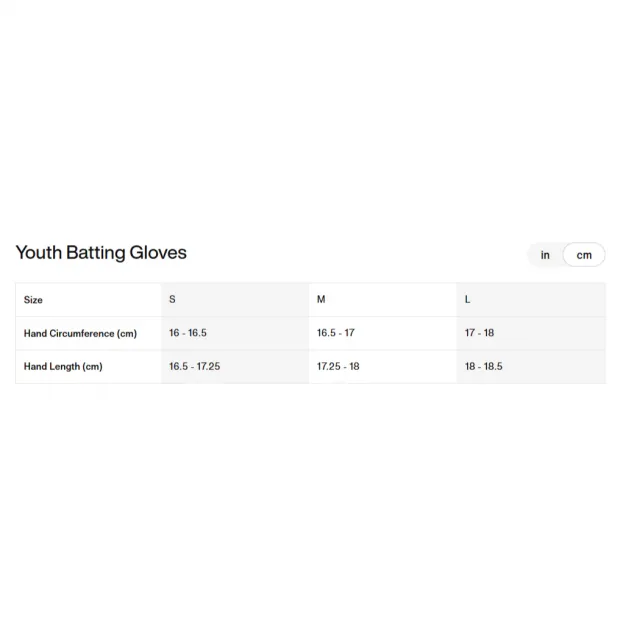Click the word Youth in the heading

pos(38,252)
